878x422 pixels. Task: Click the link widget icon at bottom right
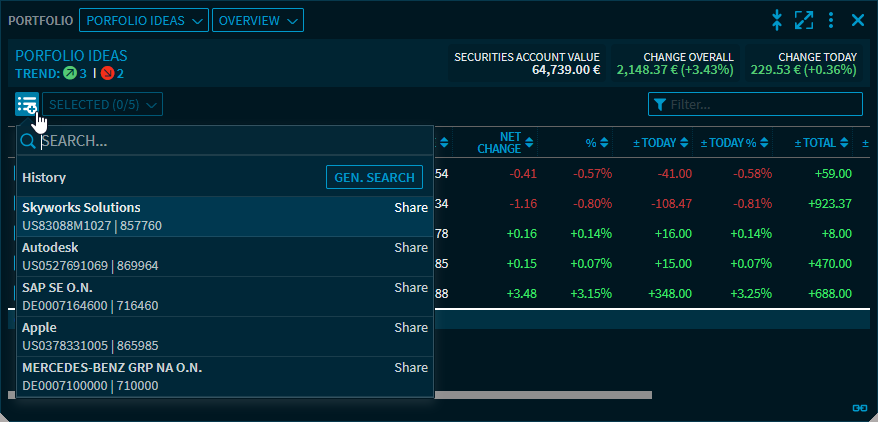pos(858,408)
